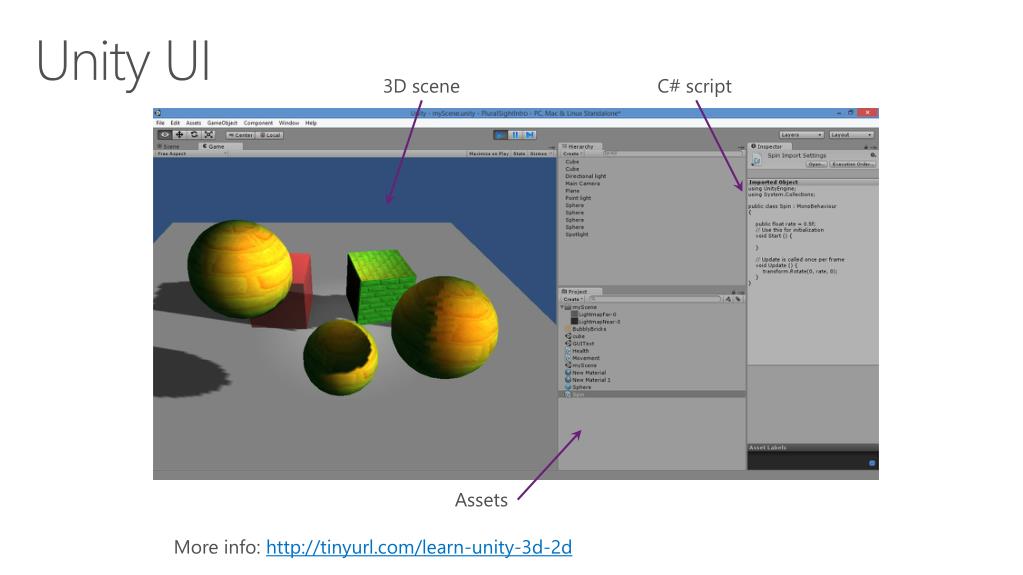
Task: Toggle Stats overlay in Game view
Action: (519, 154)
